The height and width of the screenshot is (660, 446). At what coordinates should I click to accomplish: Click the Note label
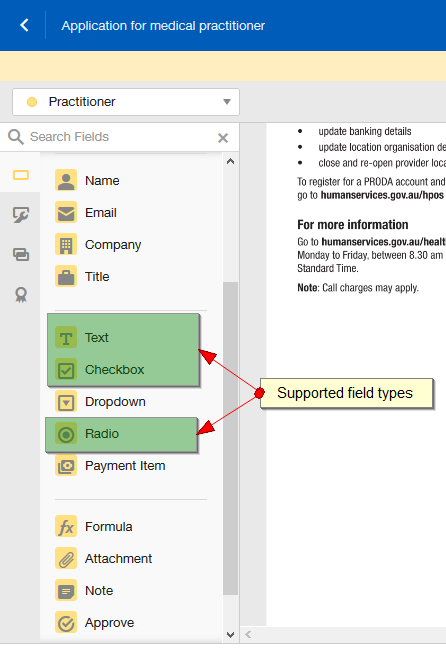tap(99, 591)
